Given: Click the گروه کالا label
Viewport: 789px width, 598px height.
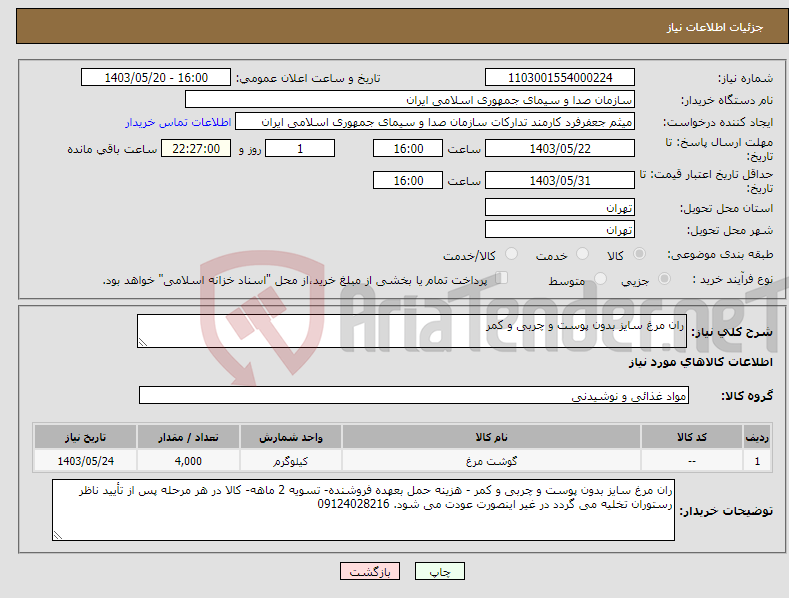Looking at the screenshot, I should coord(747,396).
